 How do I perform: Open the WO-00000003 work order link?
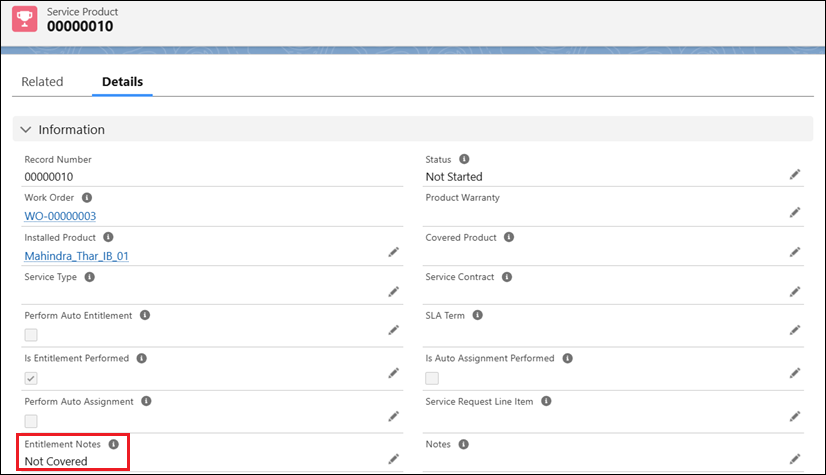(60, 216)
